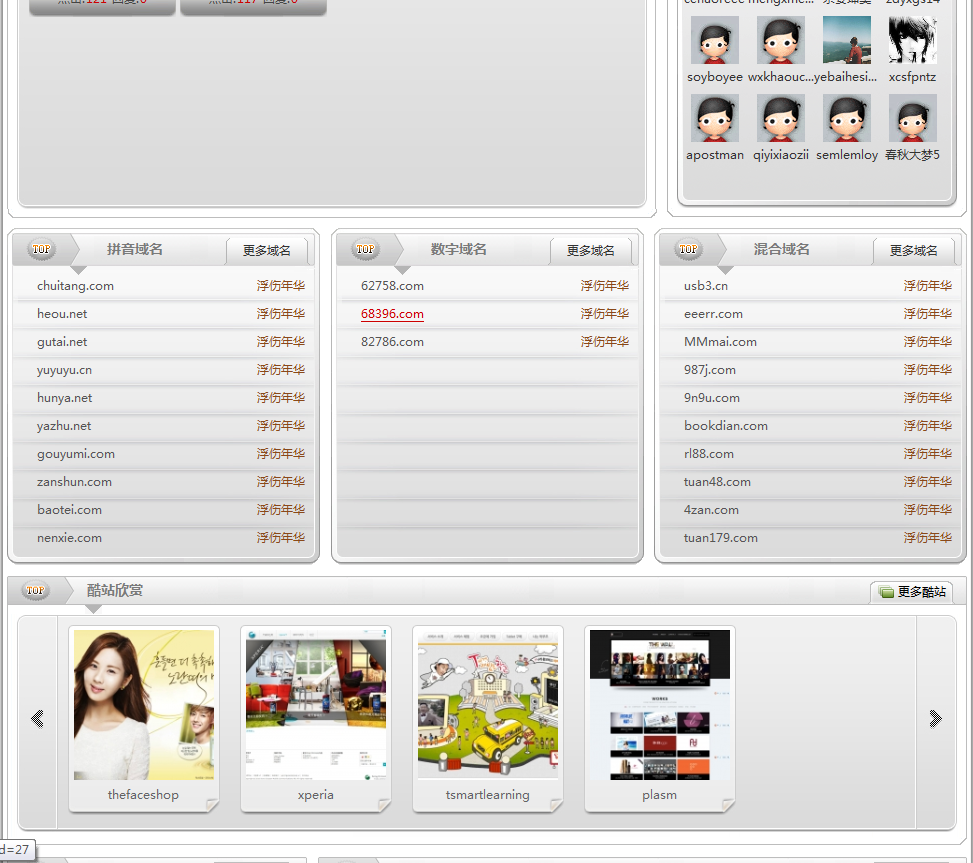973x863 pixels.
Task: Open 更多域名 in 混合域名 panel
Action: coord(913,251)
